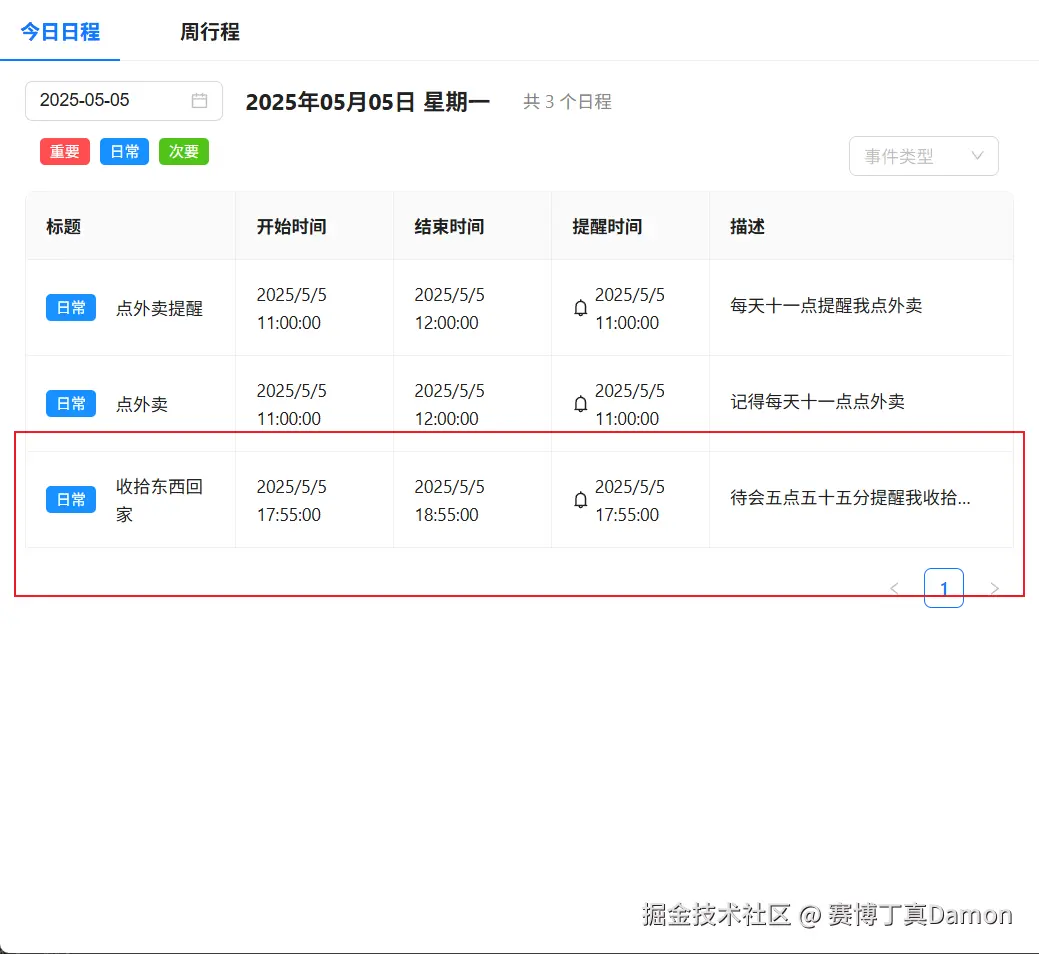The image size is (1039, 954).
Task: Click the 事件类型 dropdown arrow
Action: [977, 156]
